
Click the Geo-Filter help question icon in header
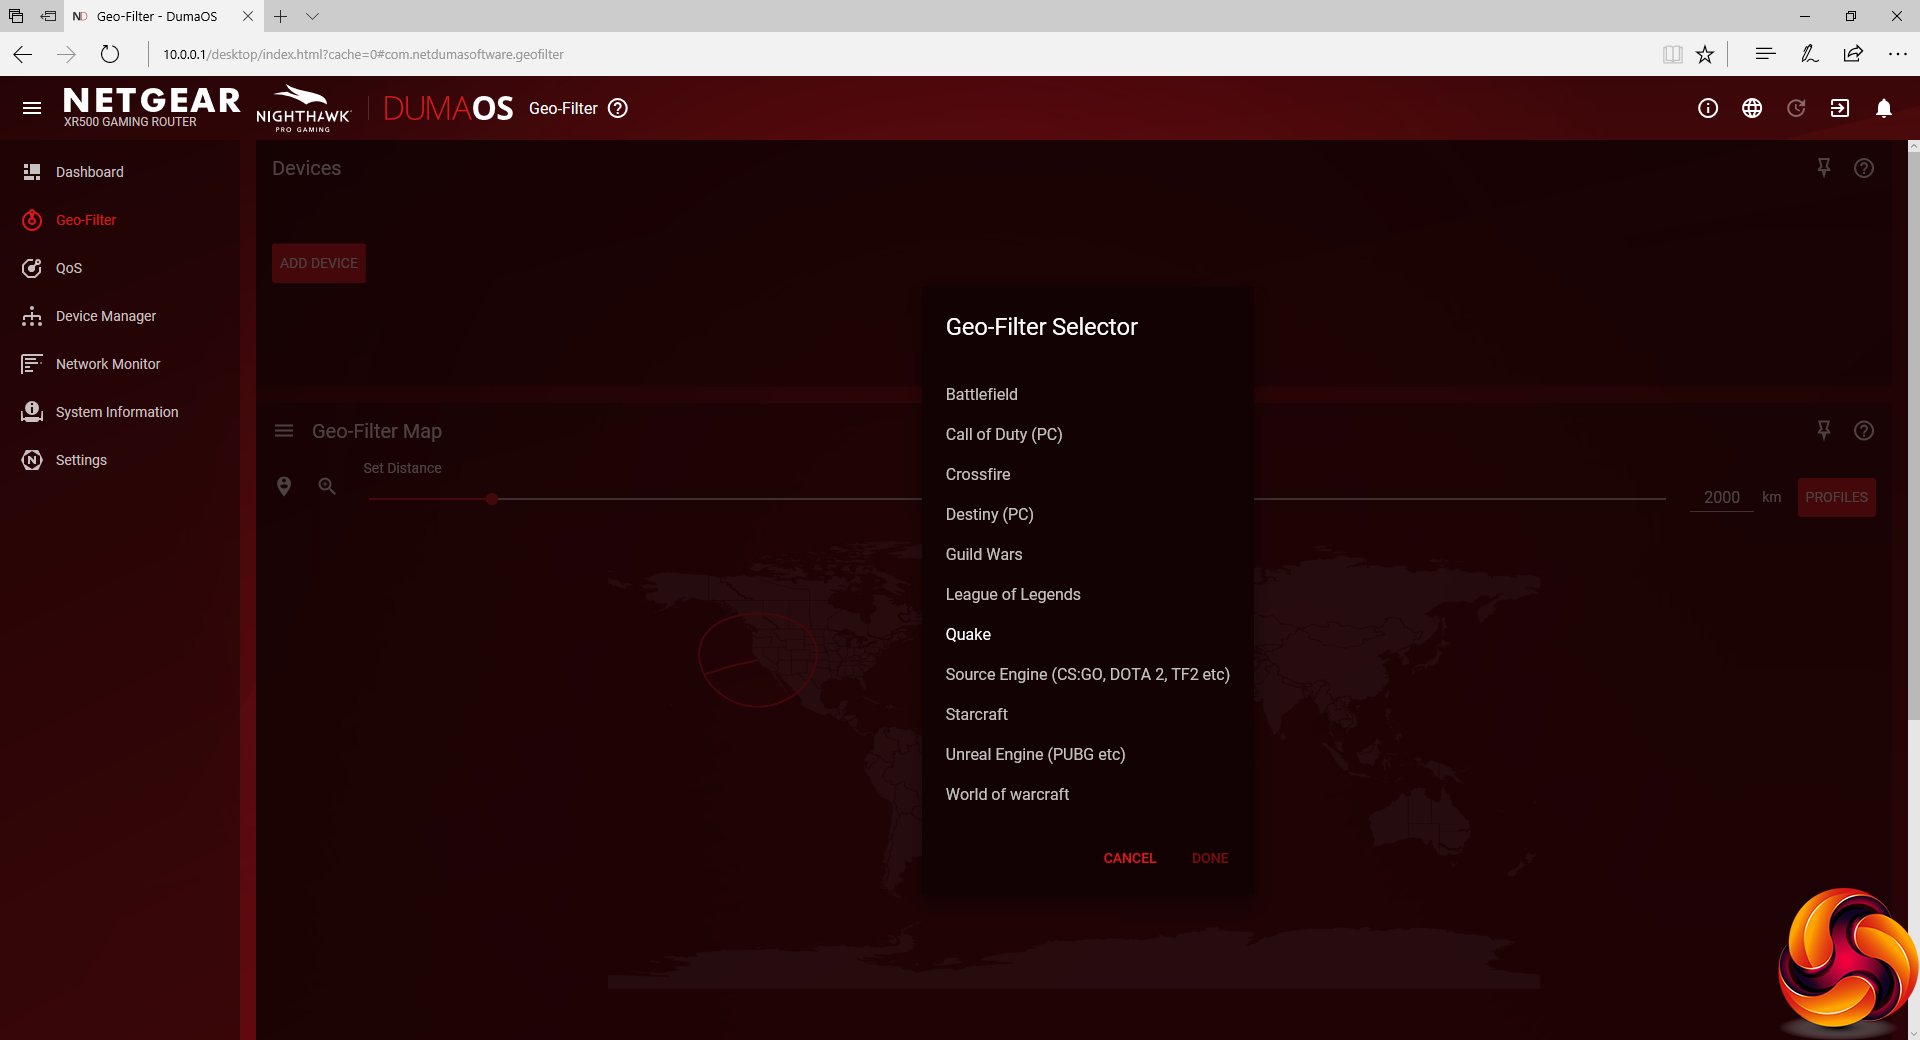[x=618, y=108]
